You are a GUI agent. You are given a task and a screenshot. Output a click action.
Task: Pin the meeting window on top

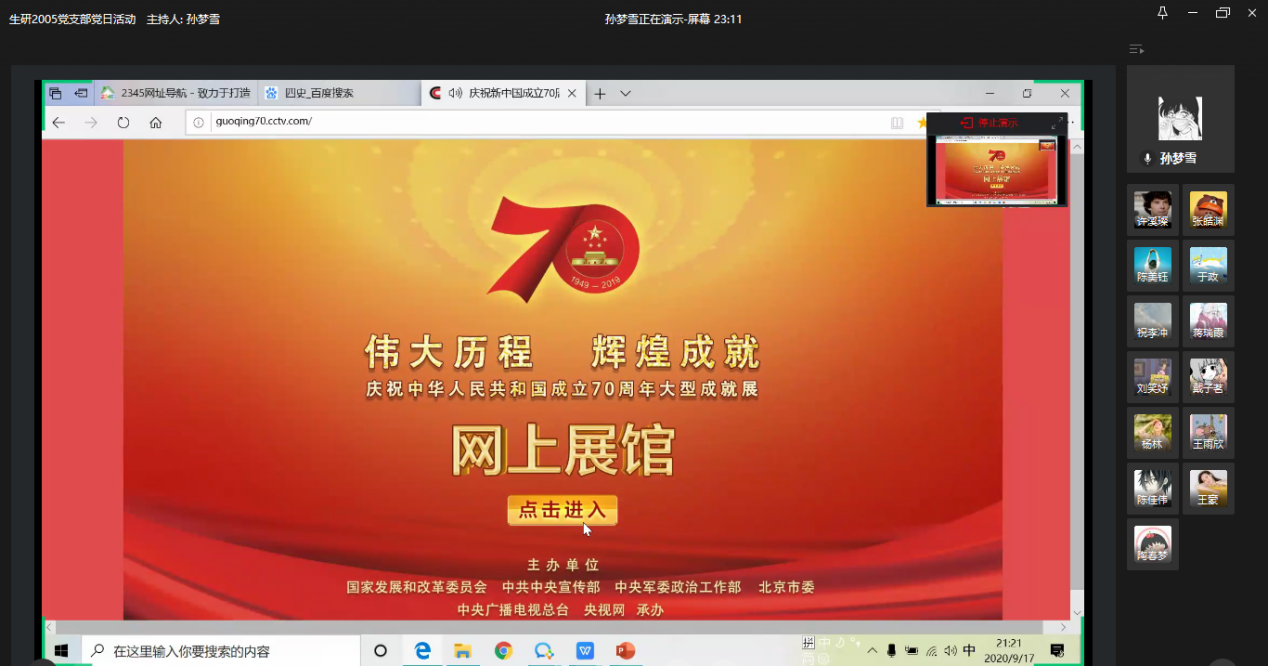click(1162, 13)
